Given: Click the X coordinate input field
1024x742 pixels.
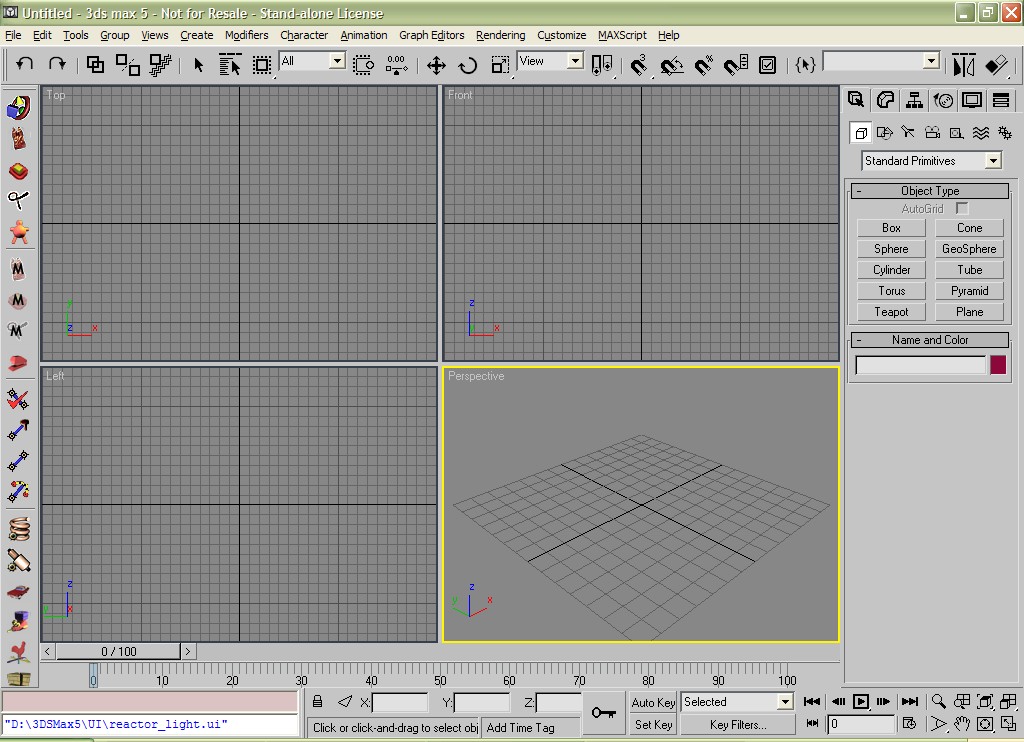Looking at the screenshot, I should click(400, 702).
